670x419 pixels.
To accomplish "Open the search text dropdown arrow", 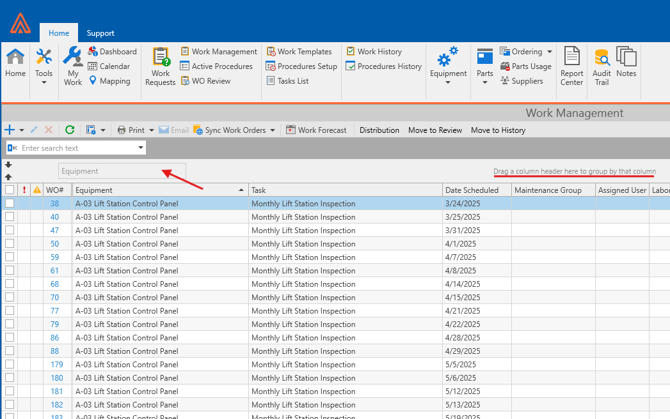I will 141,148.
